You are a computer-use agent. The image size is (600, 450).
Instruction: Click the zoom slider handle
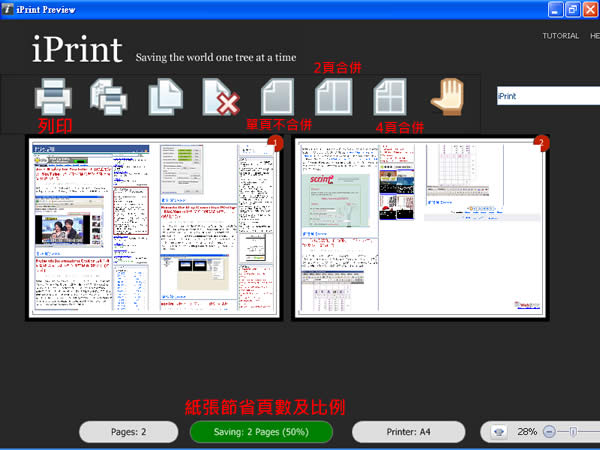click(x=571, y=431)
